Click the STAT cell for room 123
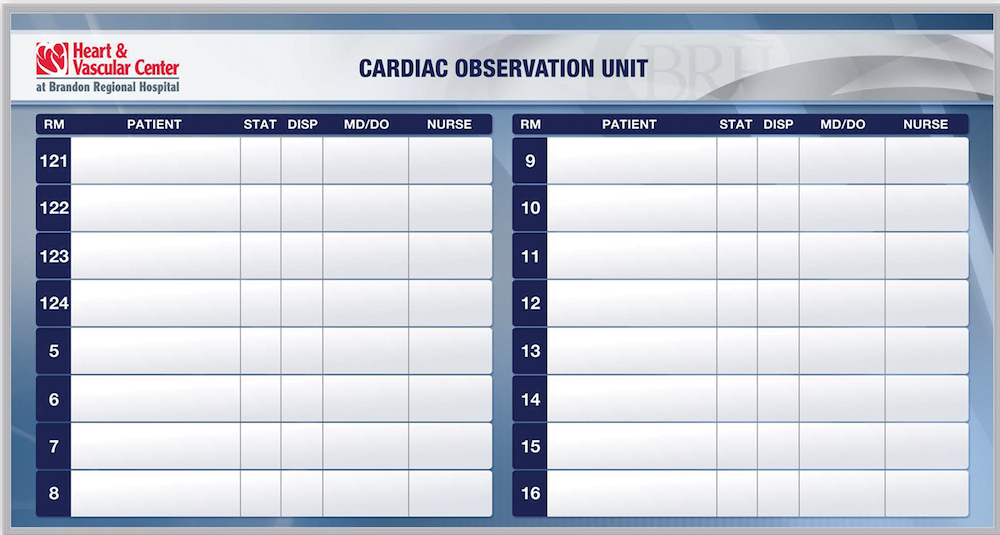The image size is (1000, 535). 260,256
